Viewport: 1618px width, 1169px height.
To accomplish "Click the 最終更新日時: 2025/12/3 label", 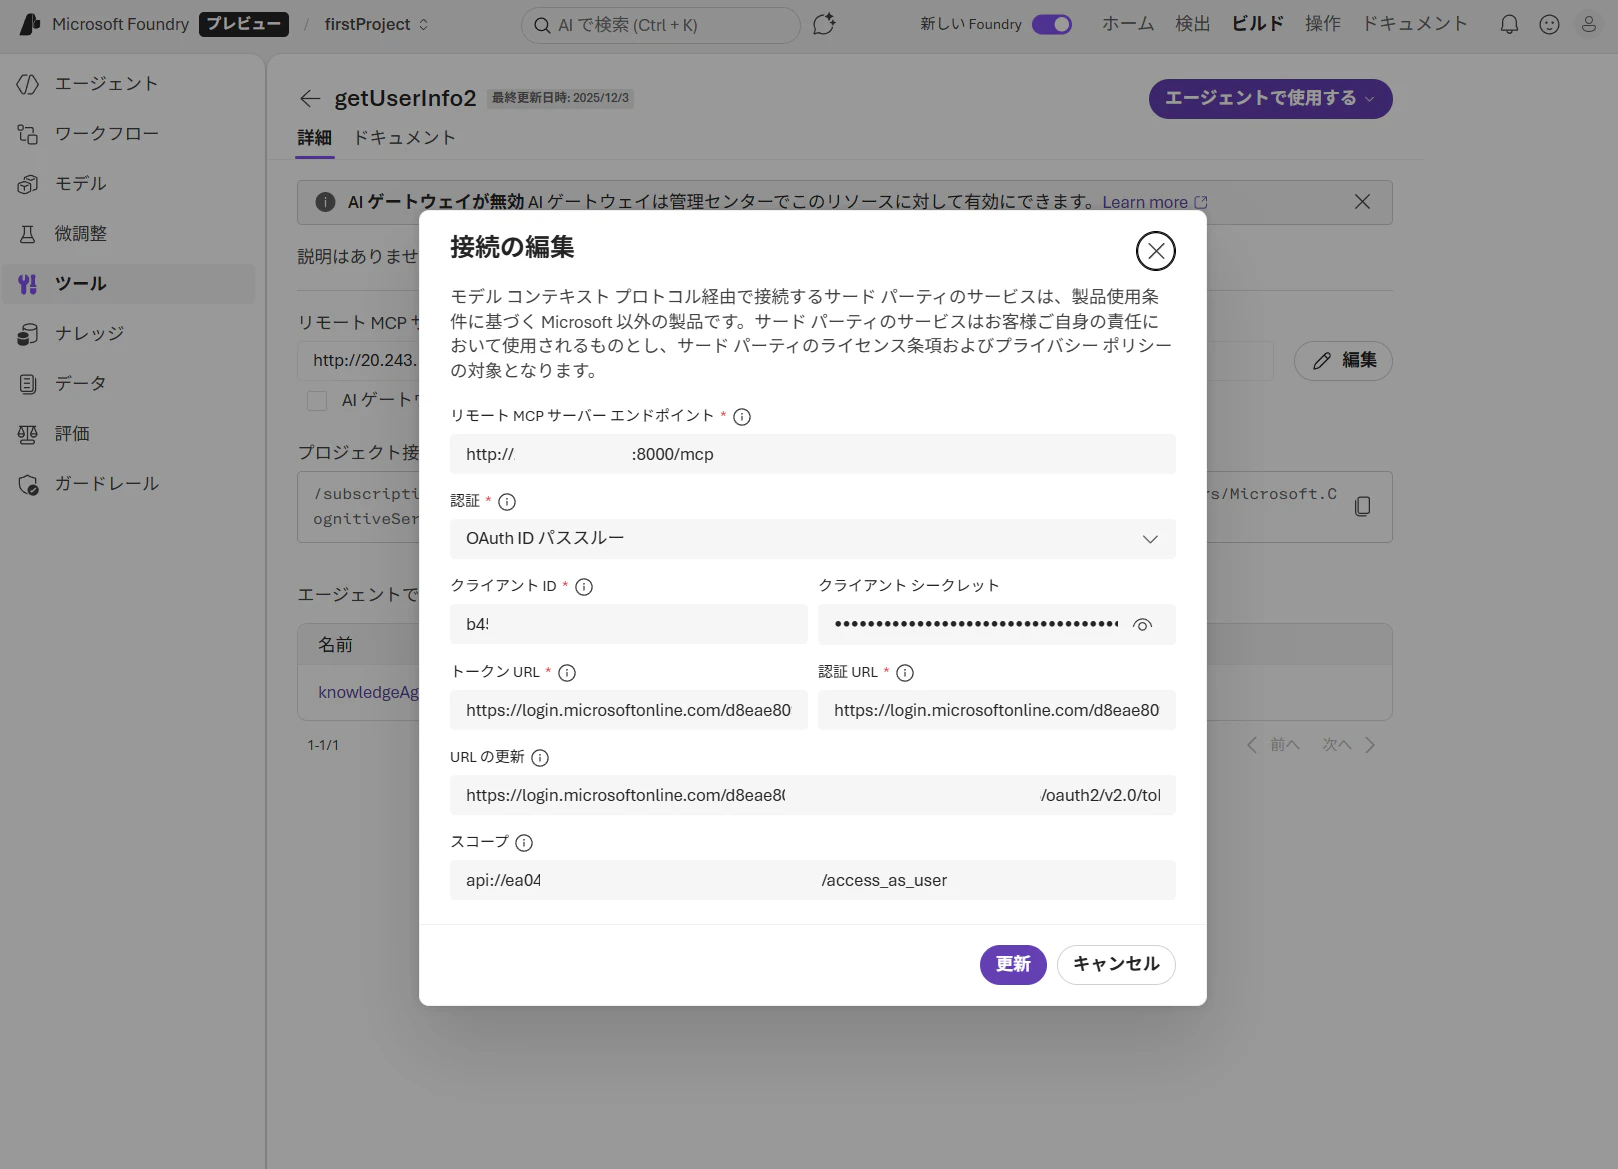I will click(x=560, y=98).
